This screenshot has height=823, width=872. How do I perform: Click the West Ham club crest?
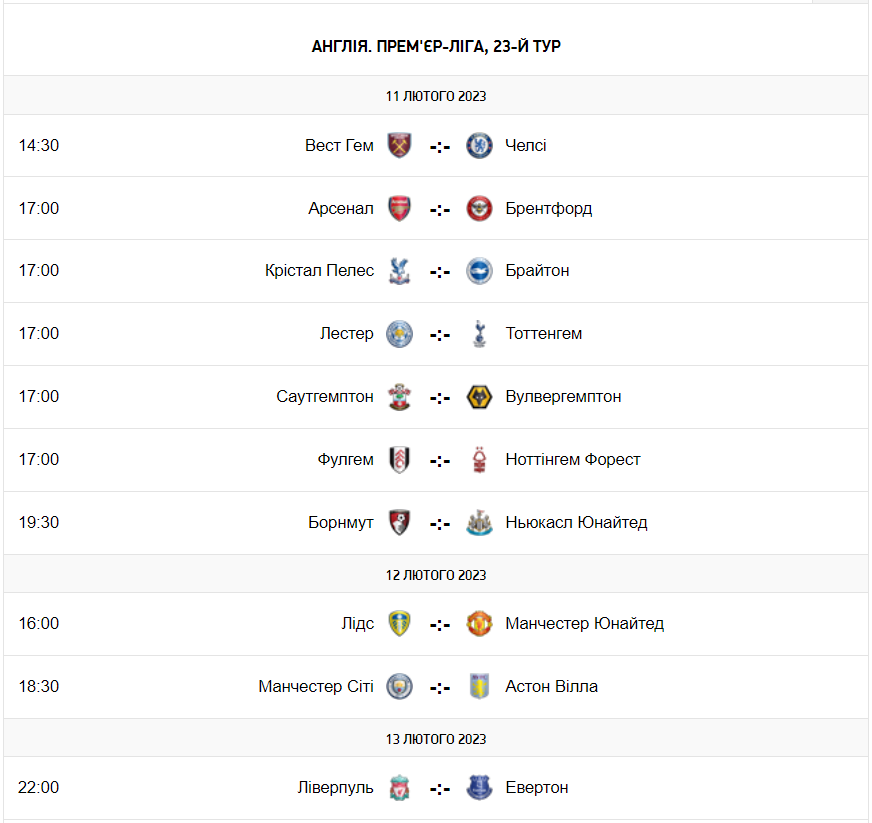click(399, 145)
